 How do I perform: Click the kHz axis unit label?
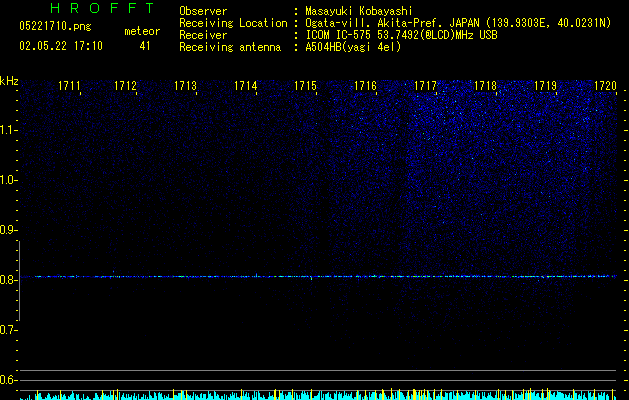9,81
